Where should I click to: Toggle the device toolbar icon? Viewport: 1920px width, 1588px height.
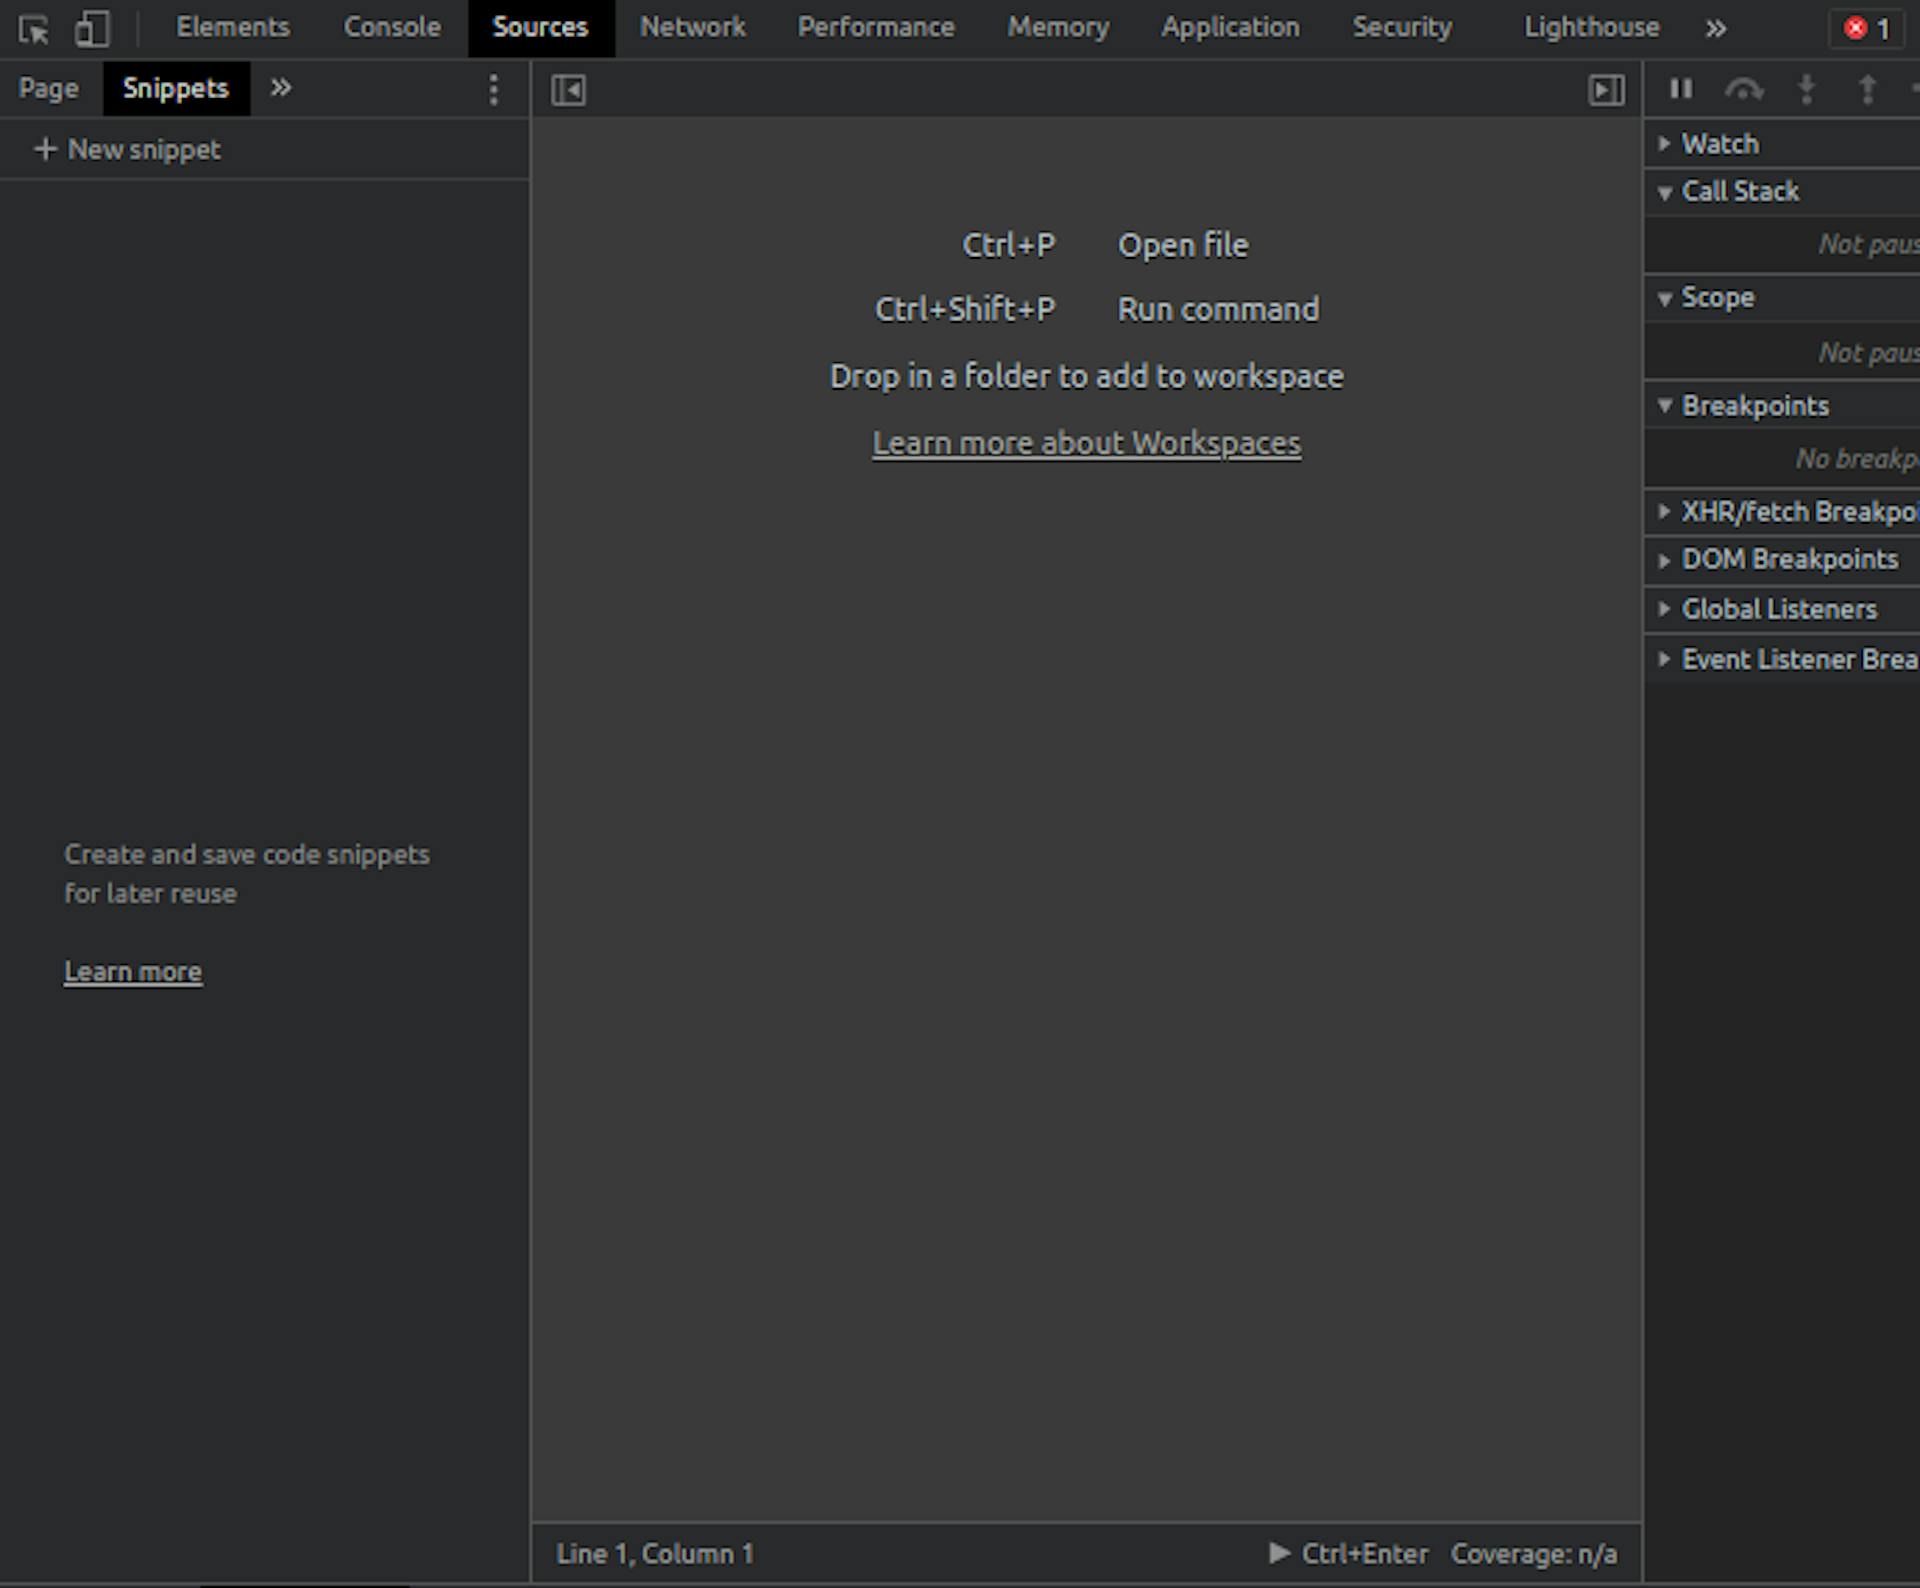93,29
